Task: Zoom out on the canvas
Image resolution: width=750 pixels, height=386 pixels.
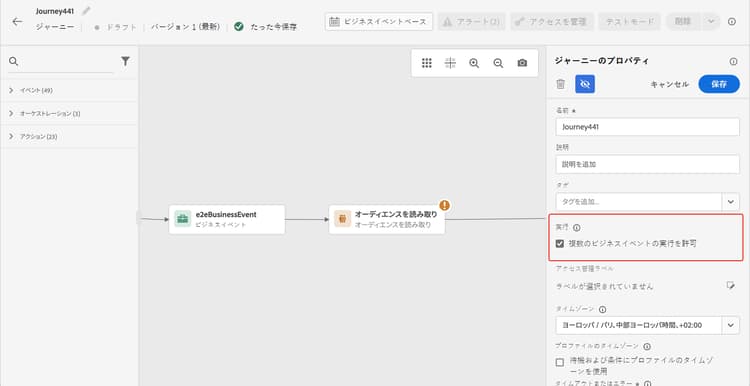Action: (498, 63)
